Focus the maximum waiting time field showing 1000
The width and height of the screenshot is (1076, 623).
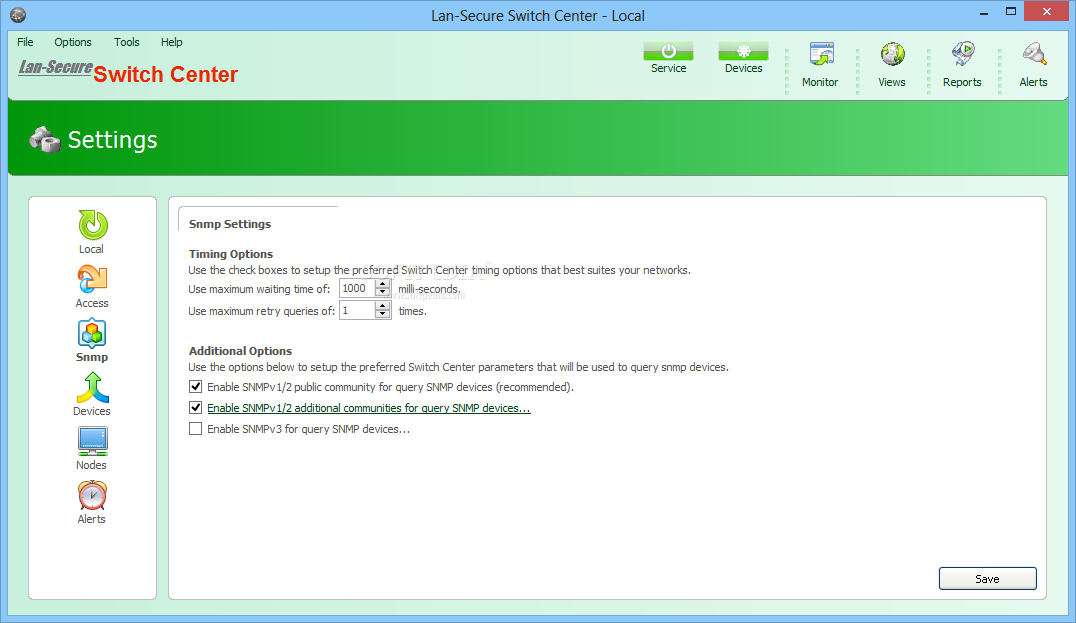pyautogui.click(x=358, y=288)
